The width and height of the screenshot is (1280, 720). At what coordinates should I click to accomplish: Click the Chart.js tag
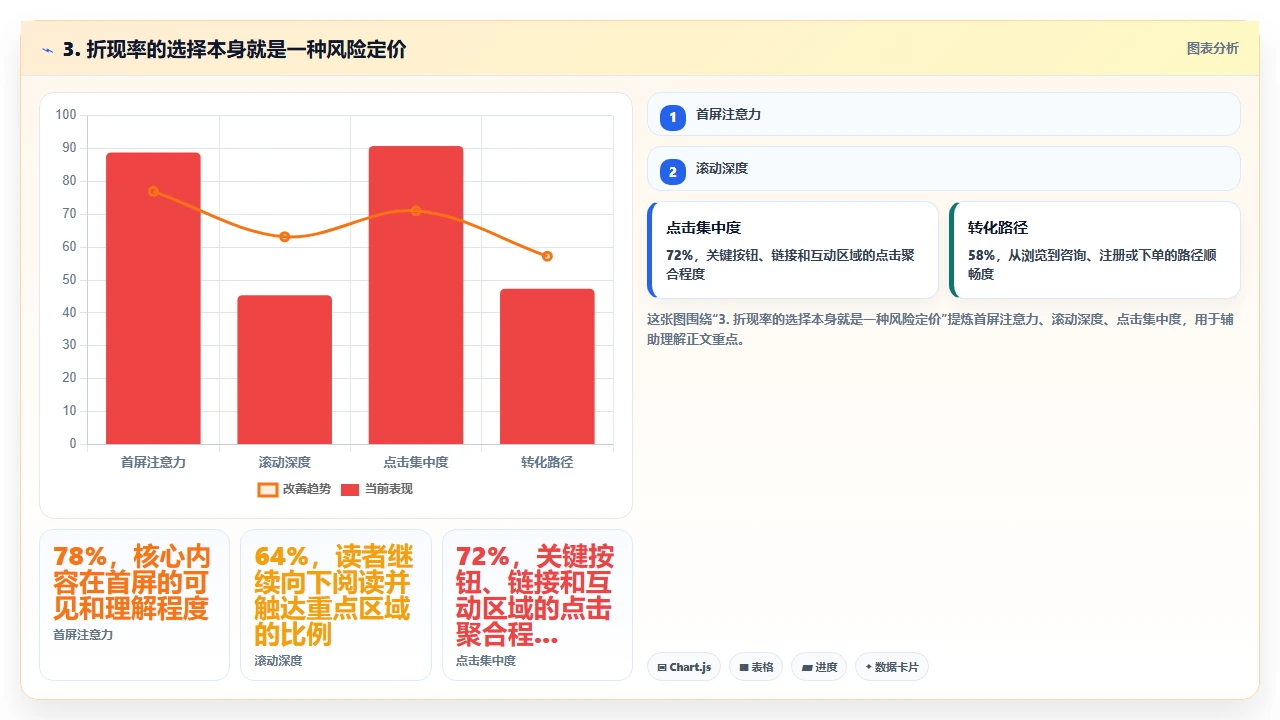684,667
